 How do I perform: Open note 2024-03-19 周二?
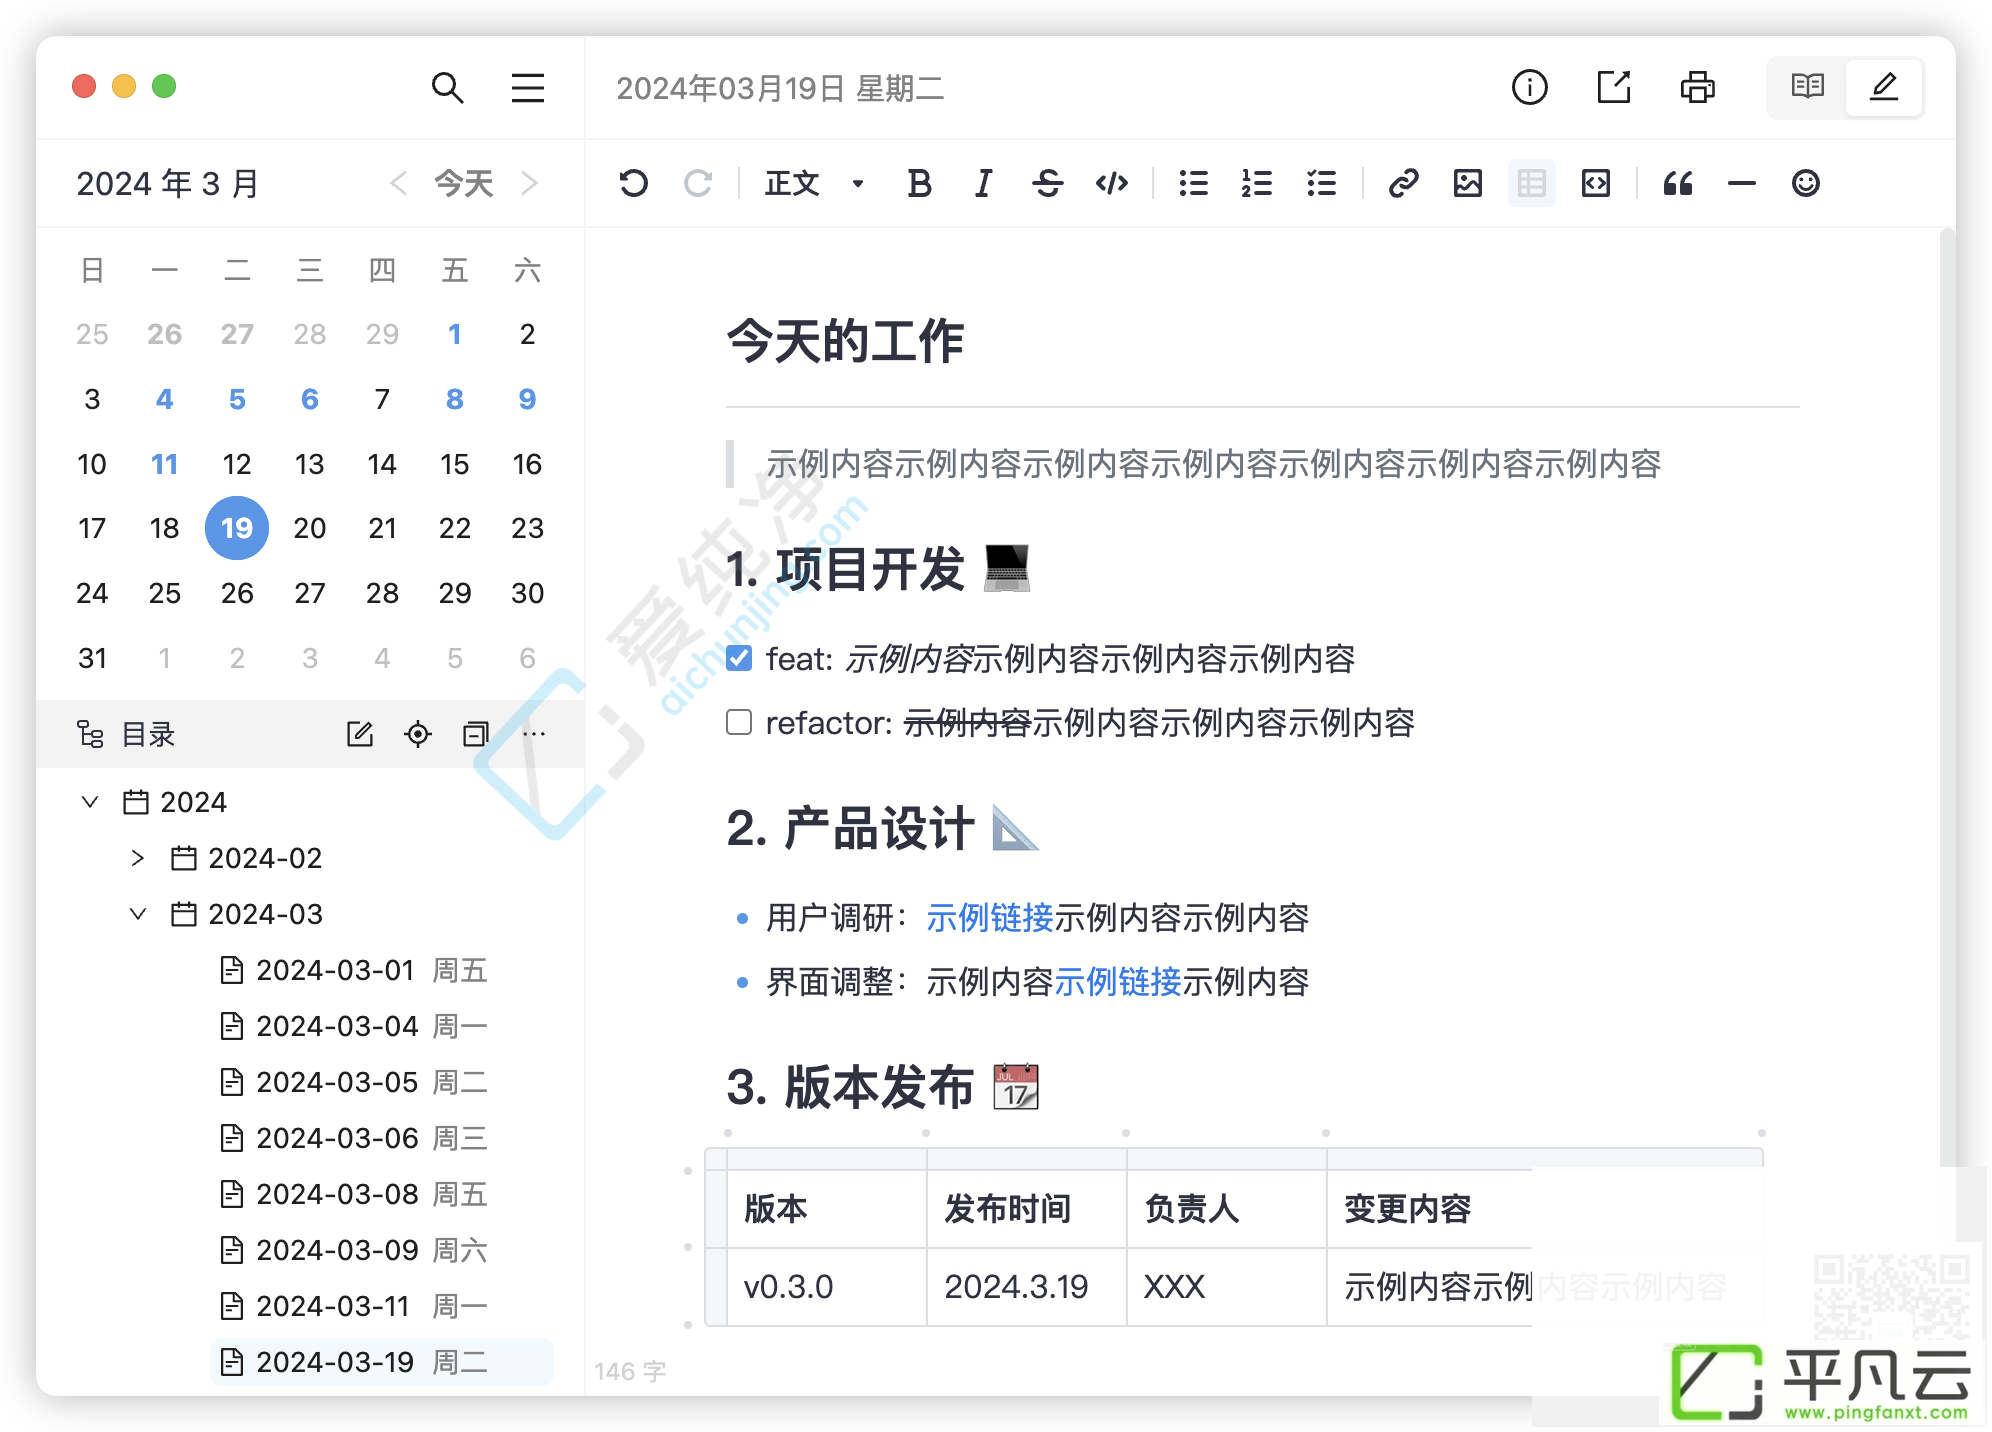tap(382, 1362)
